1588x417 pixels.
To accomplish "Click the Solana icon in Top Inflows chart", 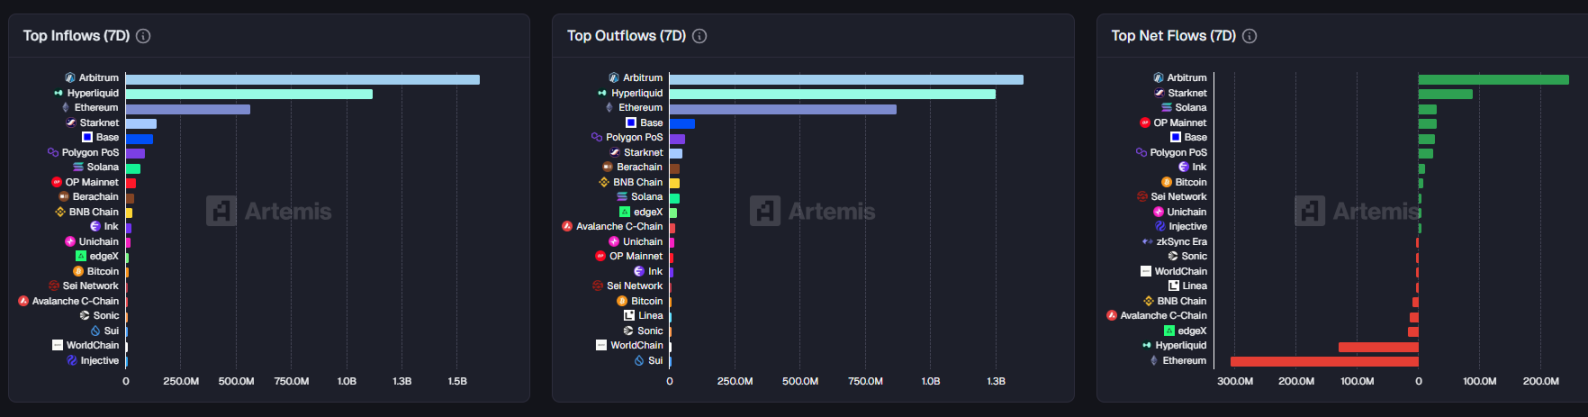I will pyautogui.click(x=78, y=167).
